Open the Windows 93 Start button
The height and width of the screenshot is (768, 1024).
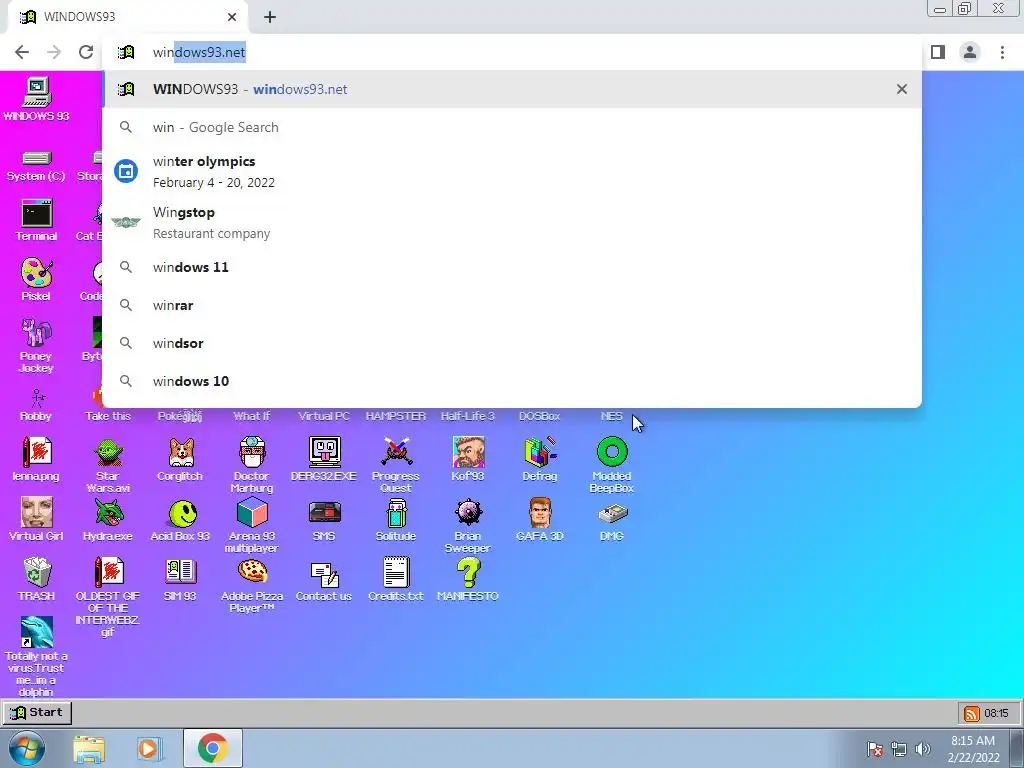click(37, 712)
